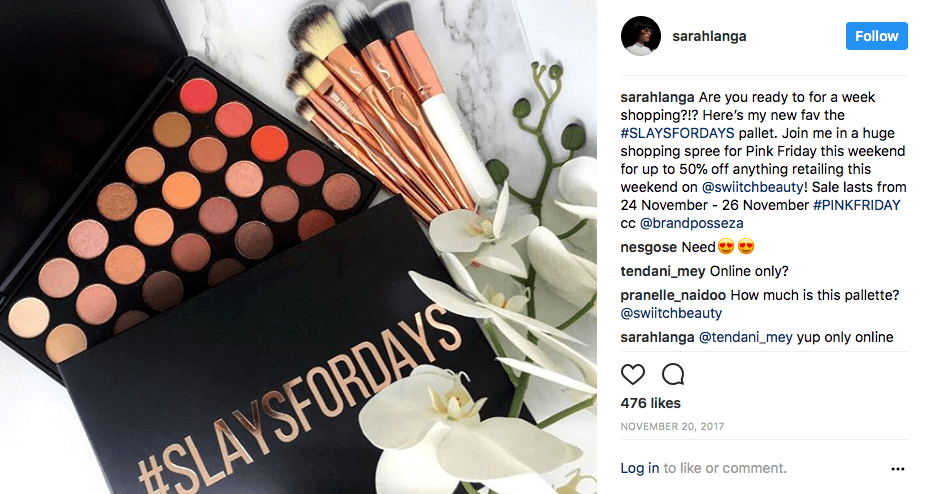Open the #PINKFRIDAY hashtag

tap(856, 205)
